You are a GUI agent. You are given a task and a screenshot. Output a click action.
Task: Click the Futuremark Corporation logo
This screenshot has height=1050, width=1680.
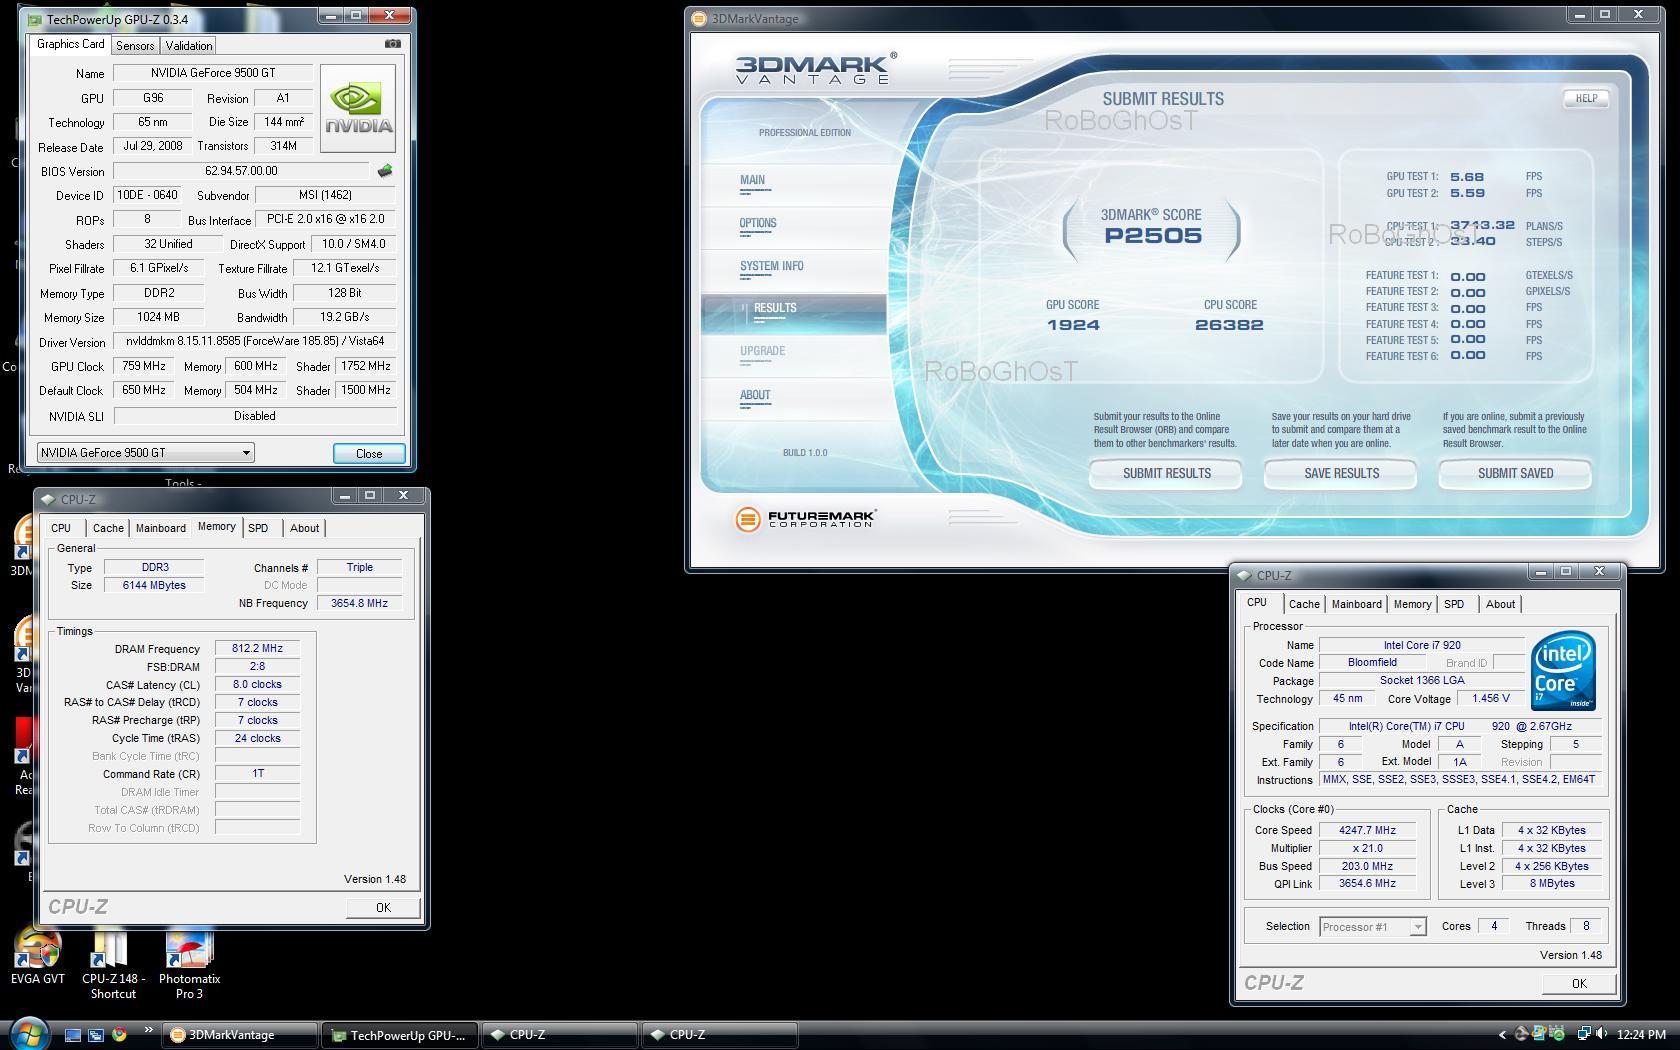[806, 519]
